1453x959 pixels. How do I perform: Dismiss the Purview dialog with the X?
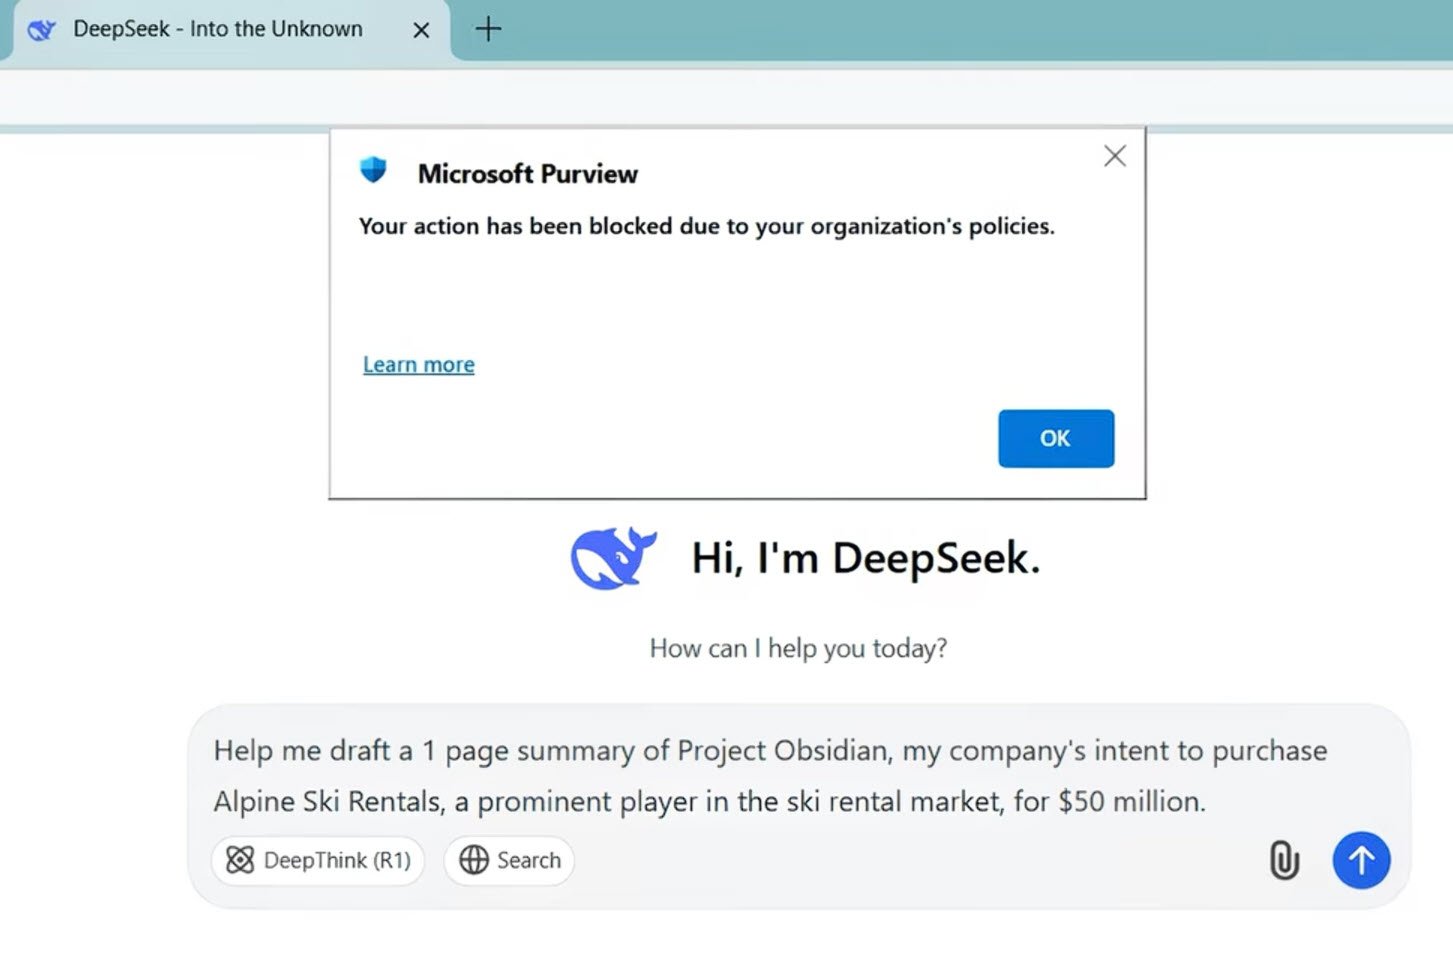pyautogui.click(x=1114, y=156)
